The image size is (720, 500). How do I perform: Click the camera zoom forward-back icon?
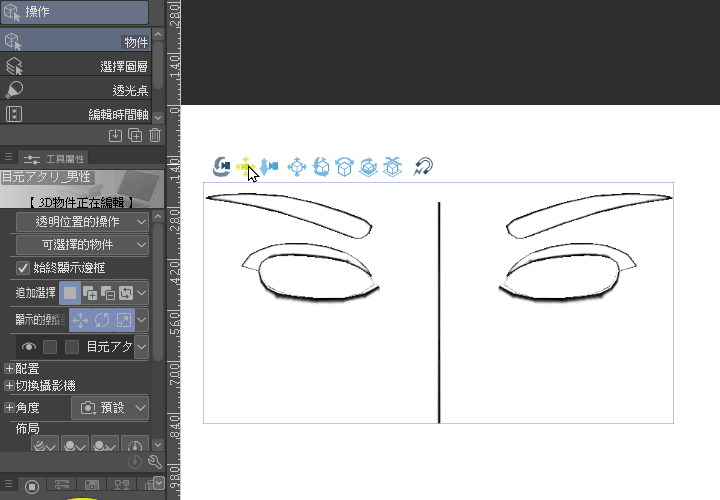pyautogui.click(x=269, y=166)
